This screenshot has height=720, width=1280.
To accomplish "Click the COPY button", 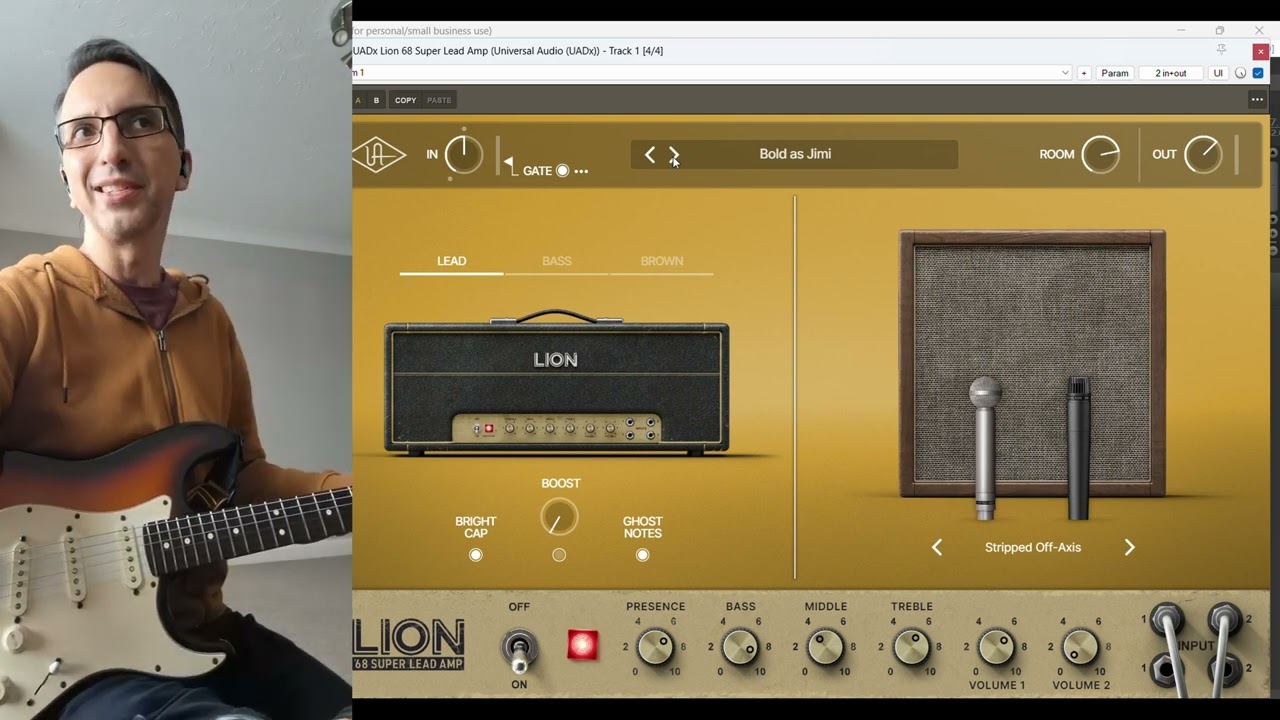I will [x=405, y=100].
